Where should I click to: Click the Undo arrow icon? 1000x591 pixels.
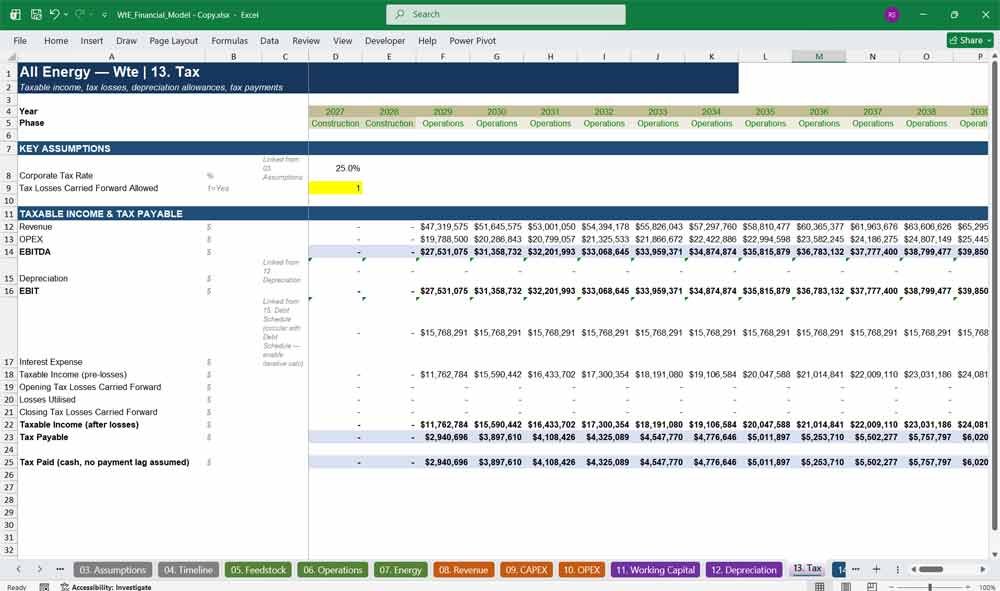[55, 14]
